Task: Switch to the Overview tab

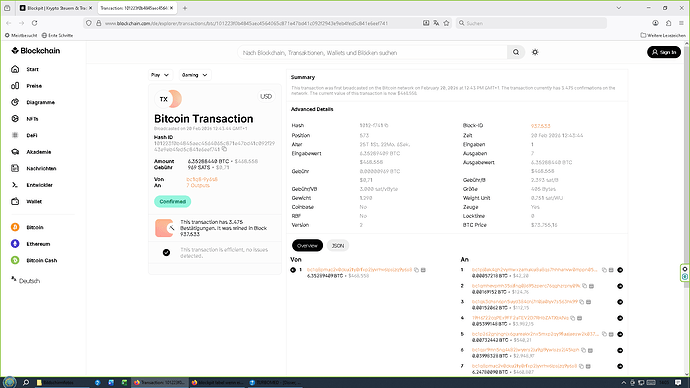Action: (x=307, y=245)
